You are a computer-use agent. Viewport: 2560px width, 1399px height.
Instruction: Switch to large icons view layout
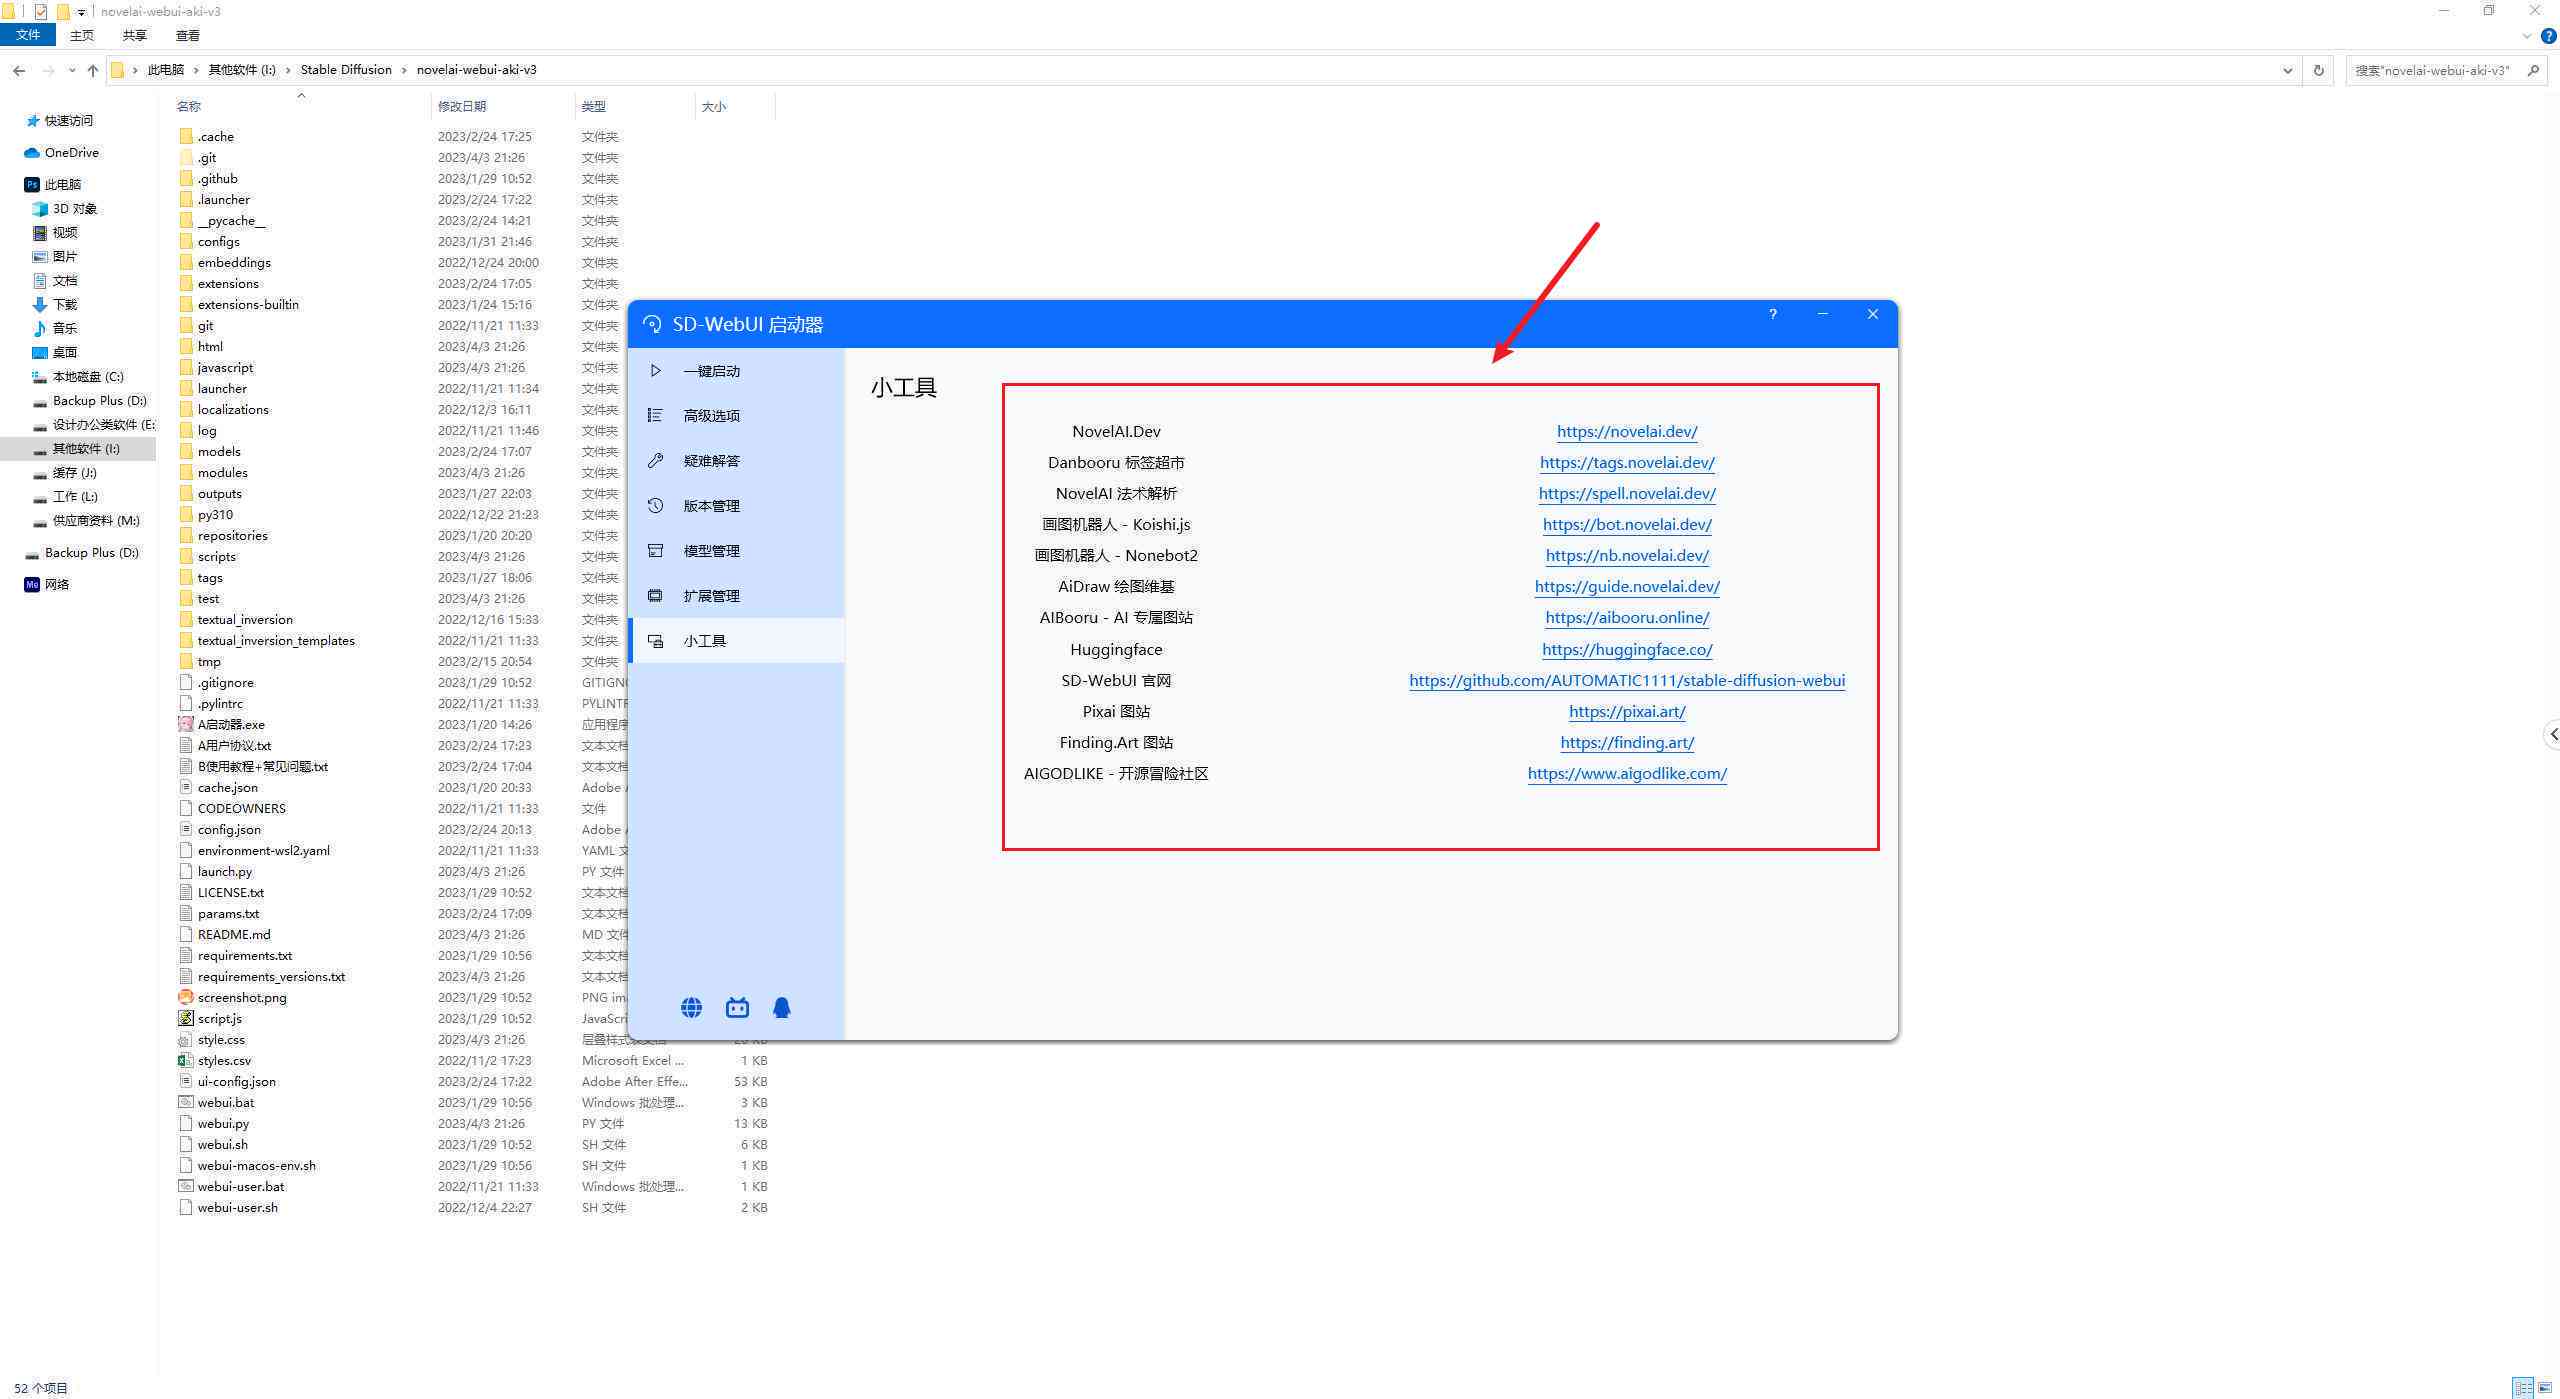coord(2545,1387)
